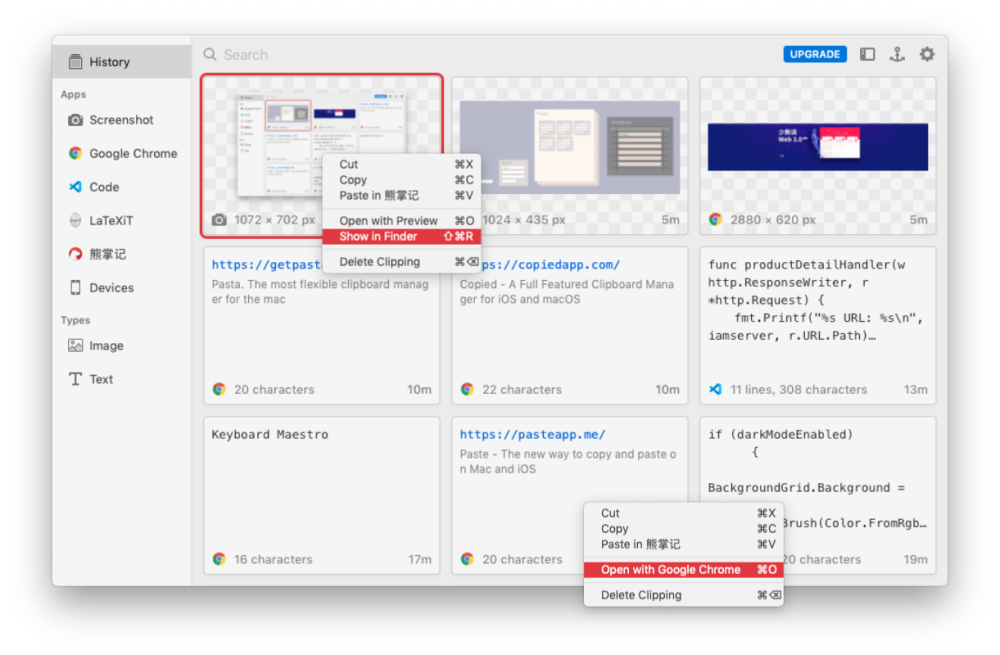
Task: Click the Chrome icon beside 16 characters
Action: [x=219, y=559]
